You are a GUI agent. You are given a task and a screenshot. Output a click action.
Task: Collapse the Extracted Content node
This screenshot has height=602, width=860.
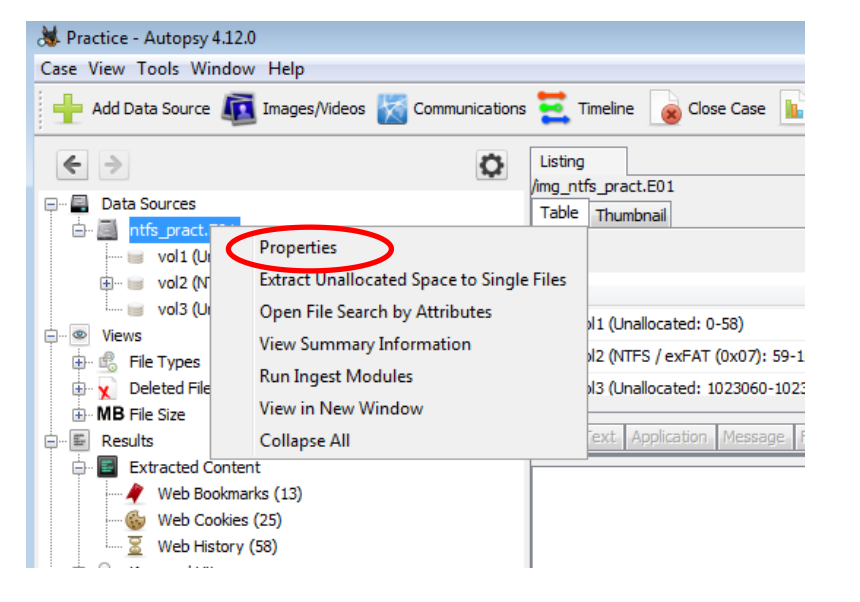click(x=79, y=467)
